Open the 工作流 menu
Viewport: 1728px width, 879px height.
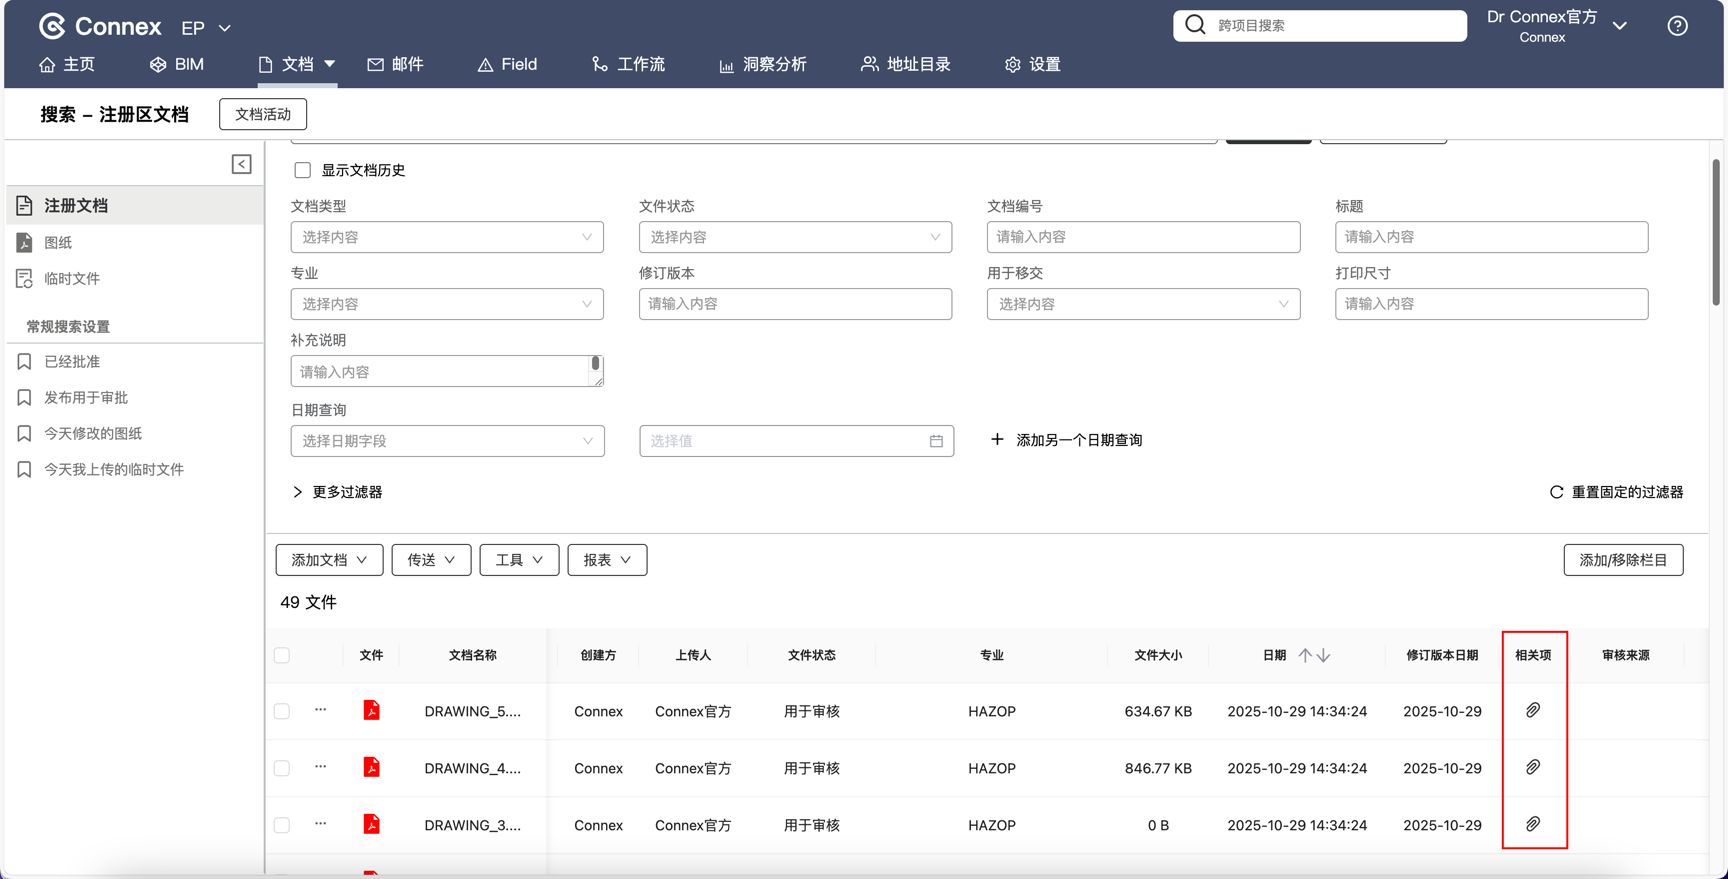pyautogui.click(x=628, y=64)
